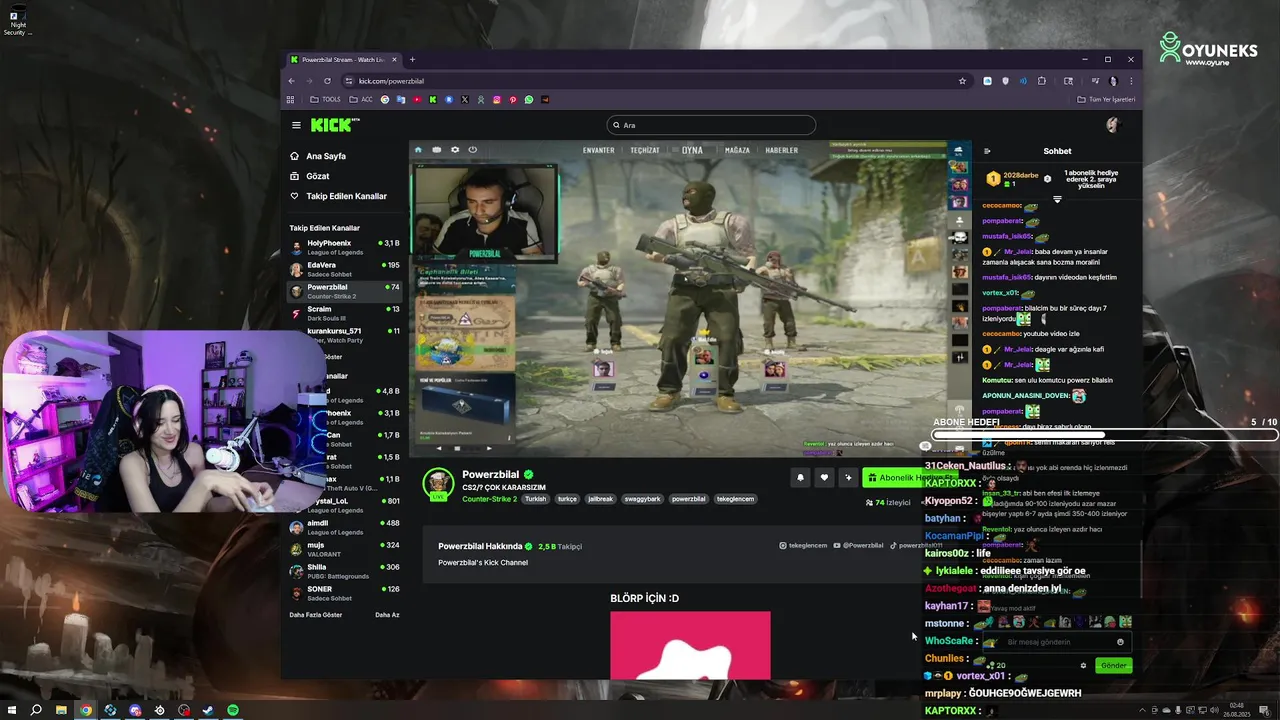1280x720 pixels.
Task: Collapse list with Daha Az
Action: [x=387, y=615]
